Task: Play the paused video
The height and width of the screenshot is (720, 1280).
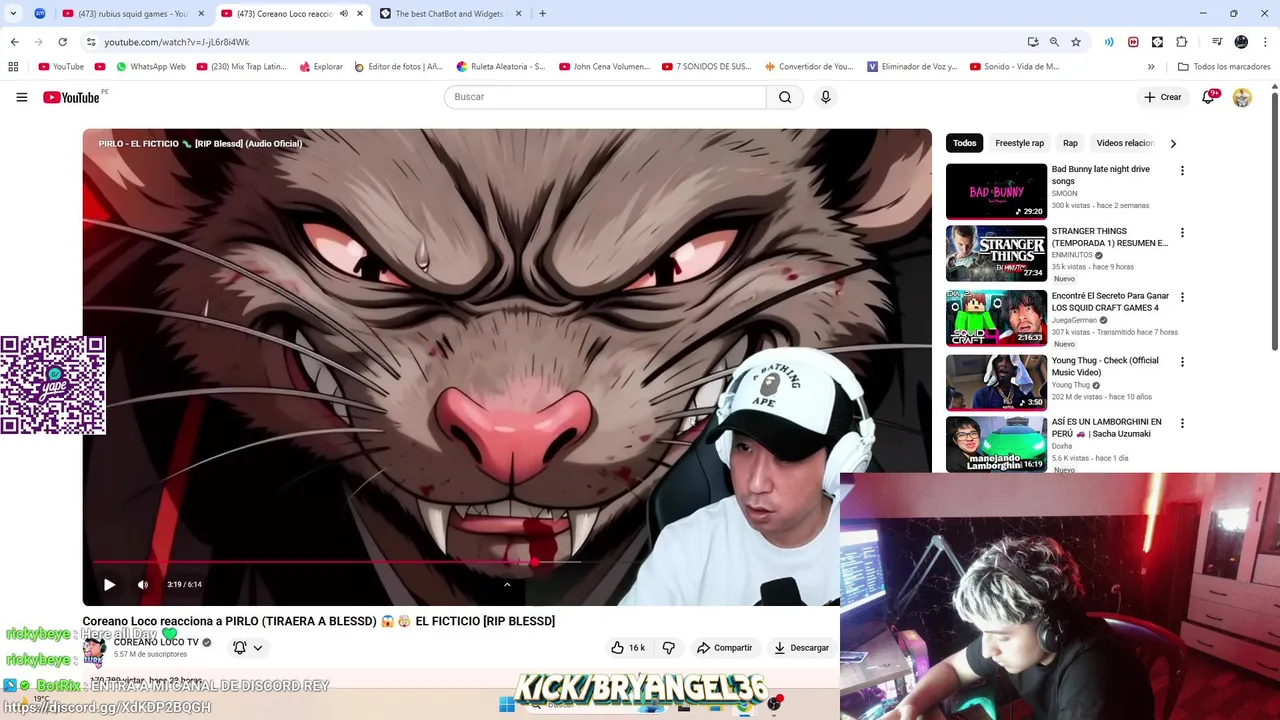Action: 109,584
